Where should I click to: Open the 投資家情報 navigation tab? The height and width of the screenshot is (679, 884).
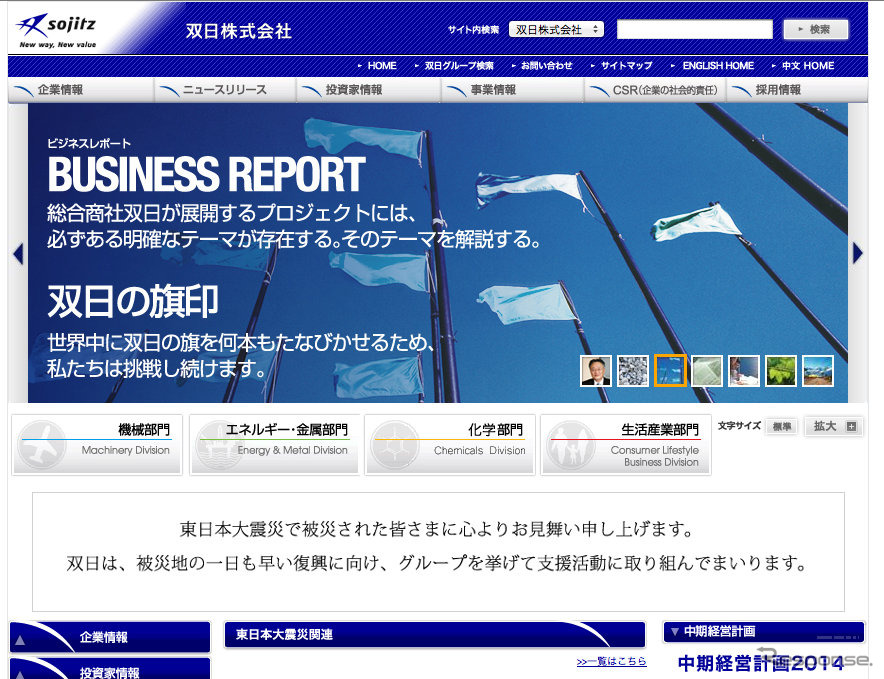point(353,90)
